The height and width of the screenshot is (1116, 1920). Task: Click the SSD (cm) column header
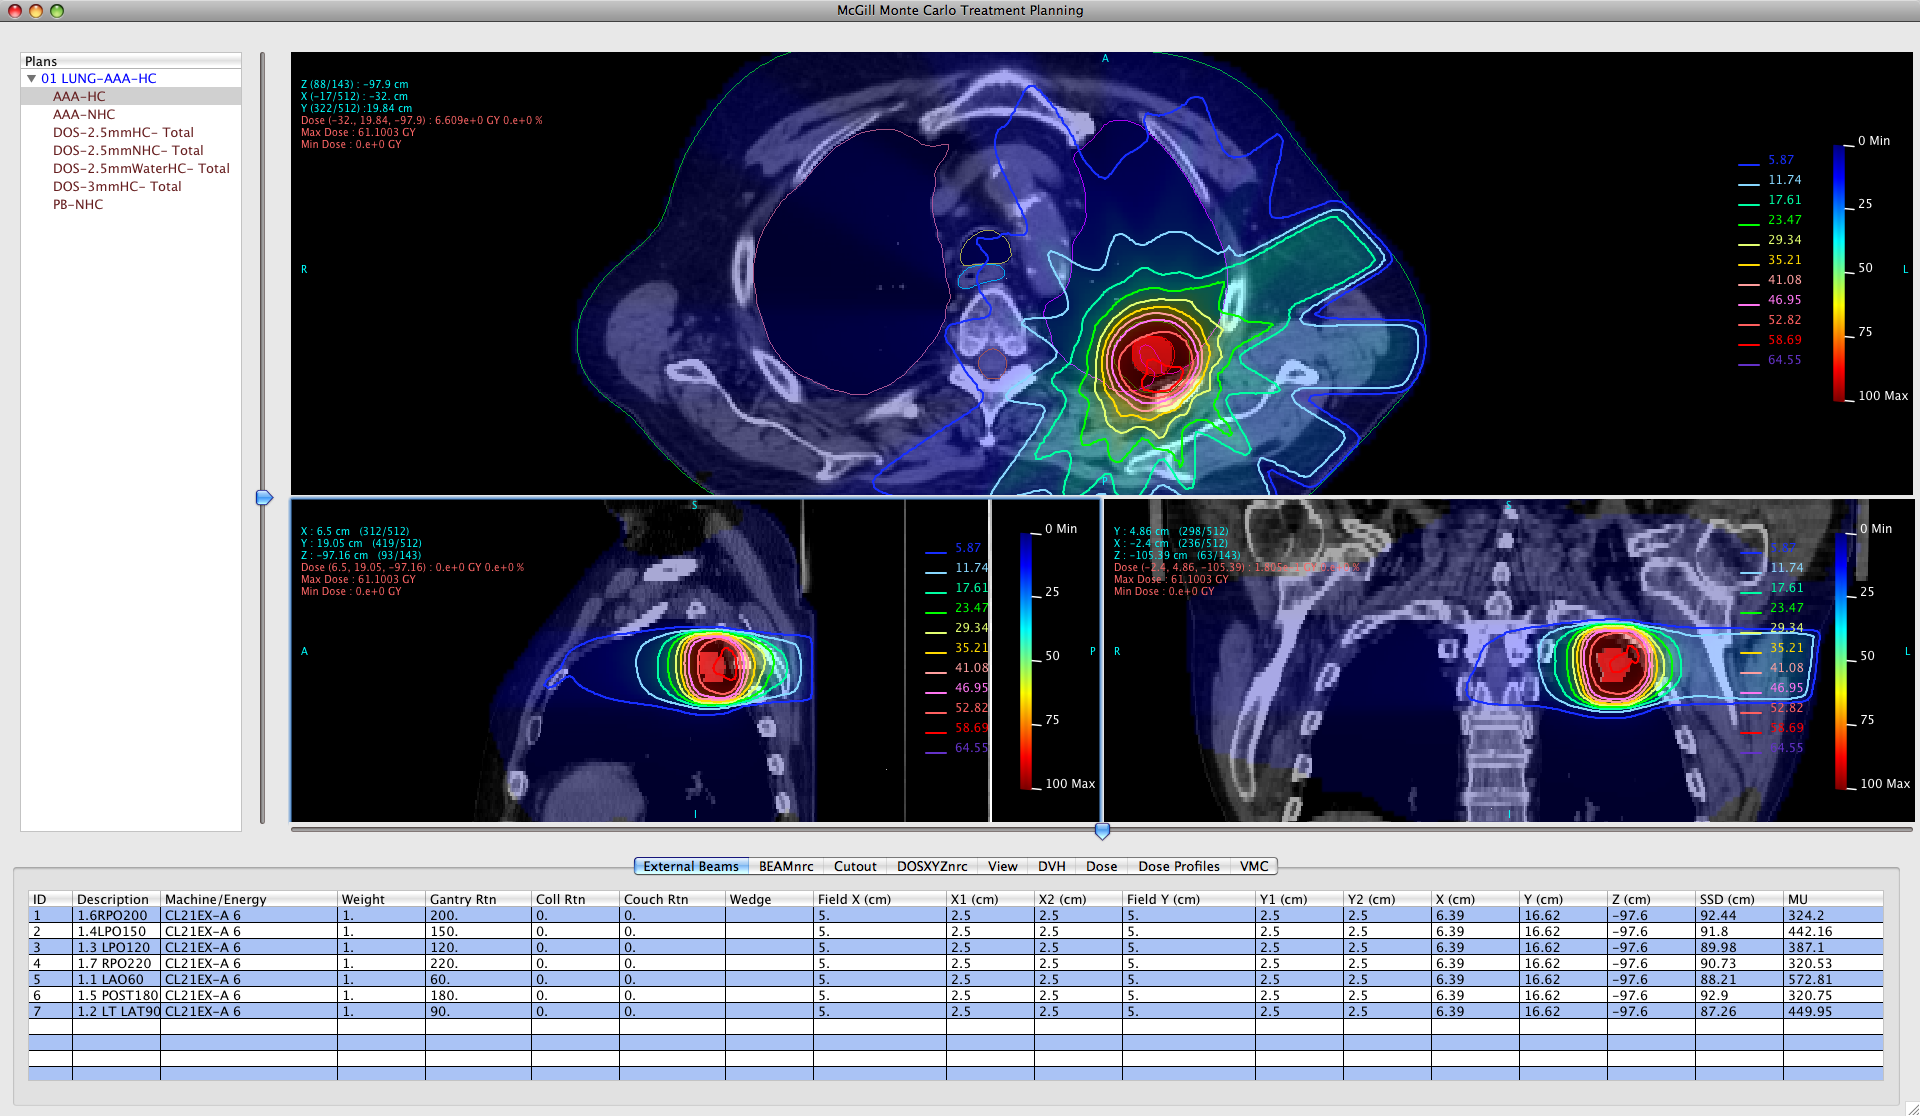pyautogui.click(x=1739, y=899)
